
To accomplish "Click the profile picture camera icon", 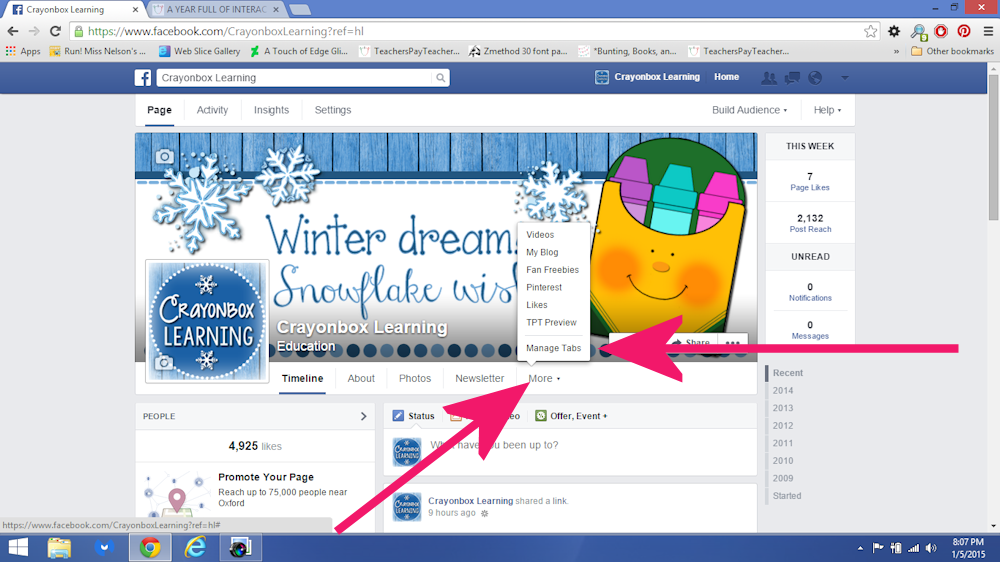I will [164, 362].
